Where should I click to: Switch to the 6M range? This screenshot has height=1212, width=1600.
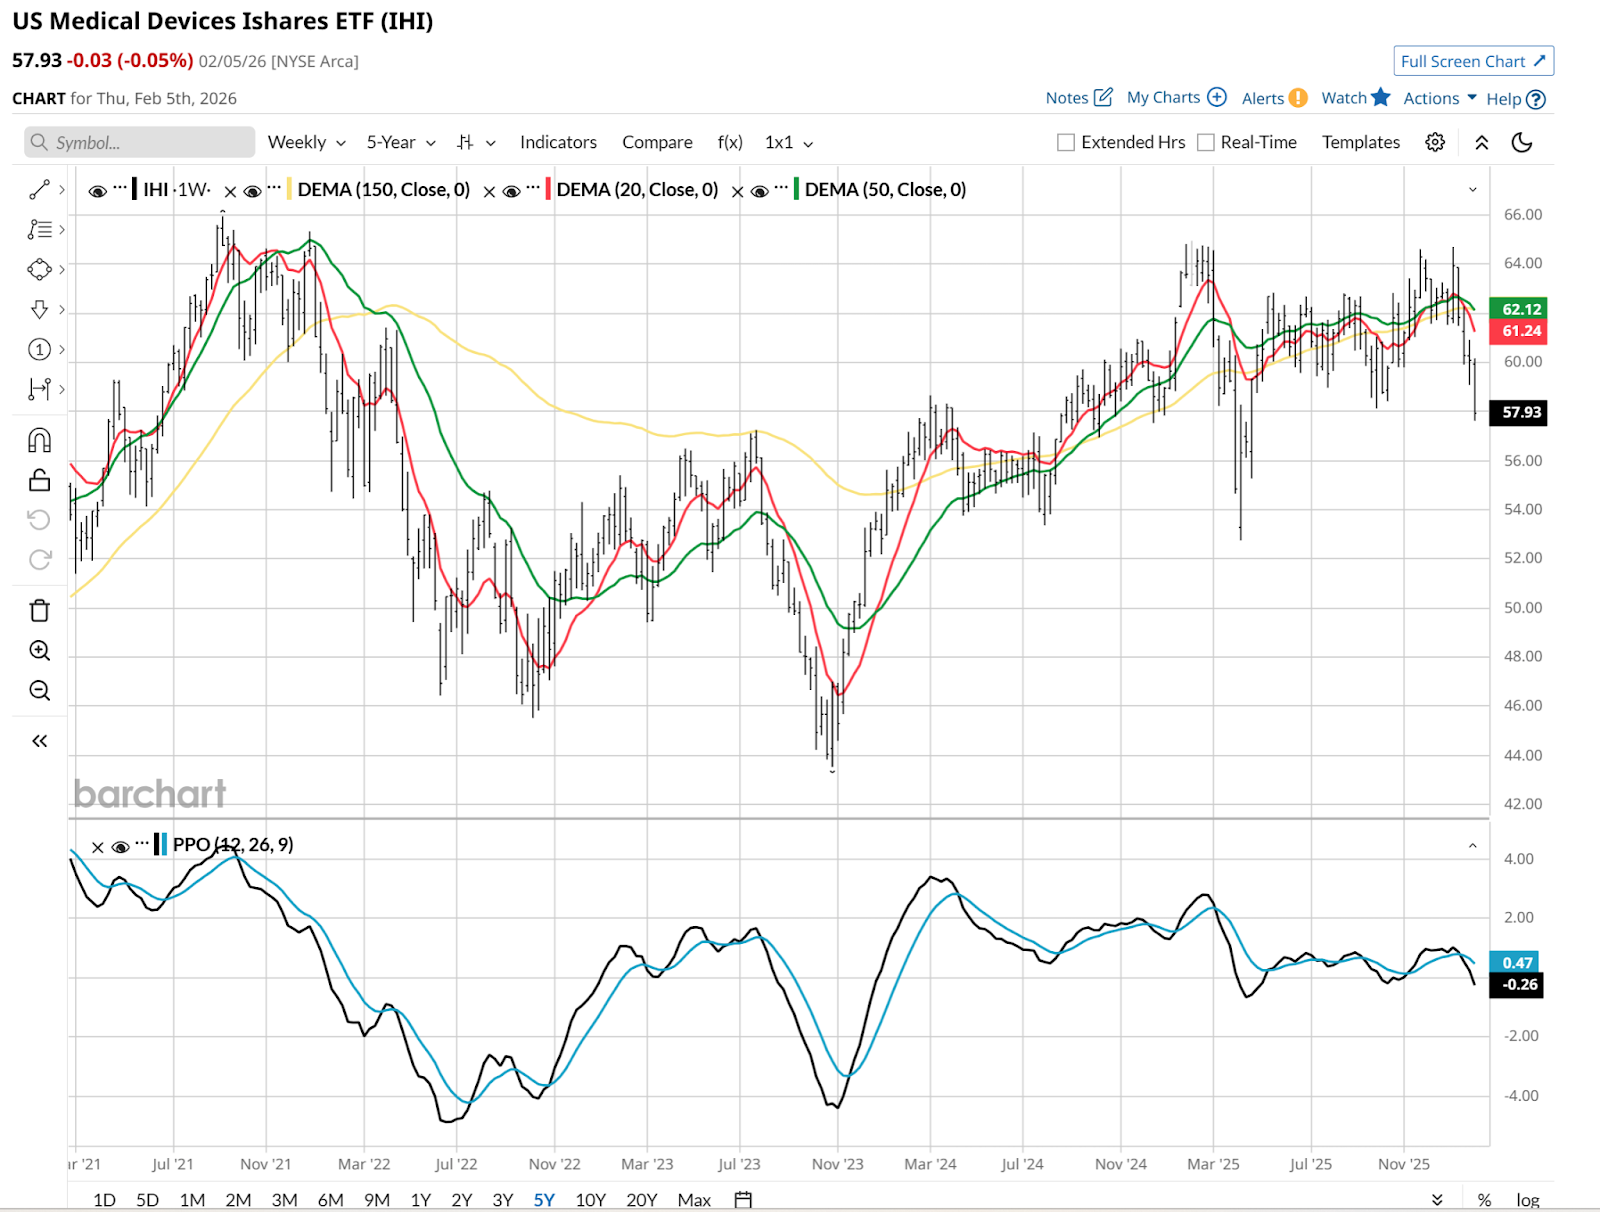coord(331,1199)
